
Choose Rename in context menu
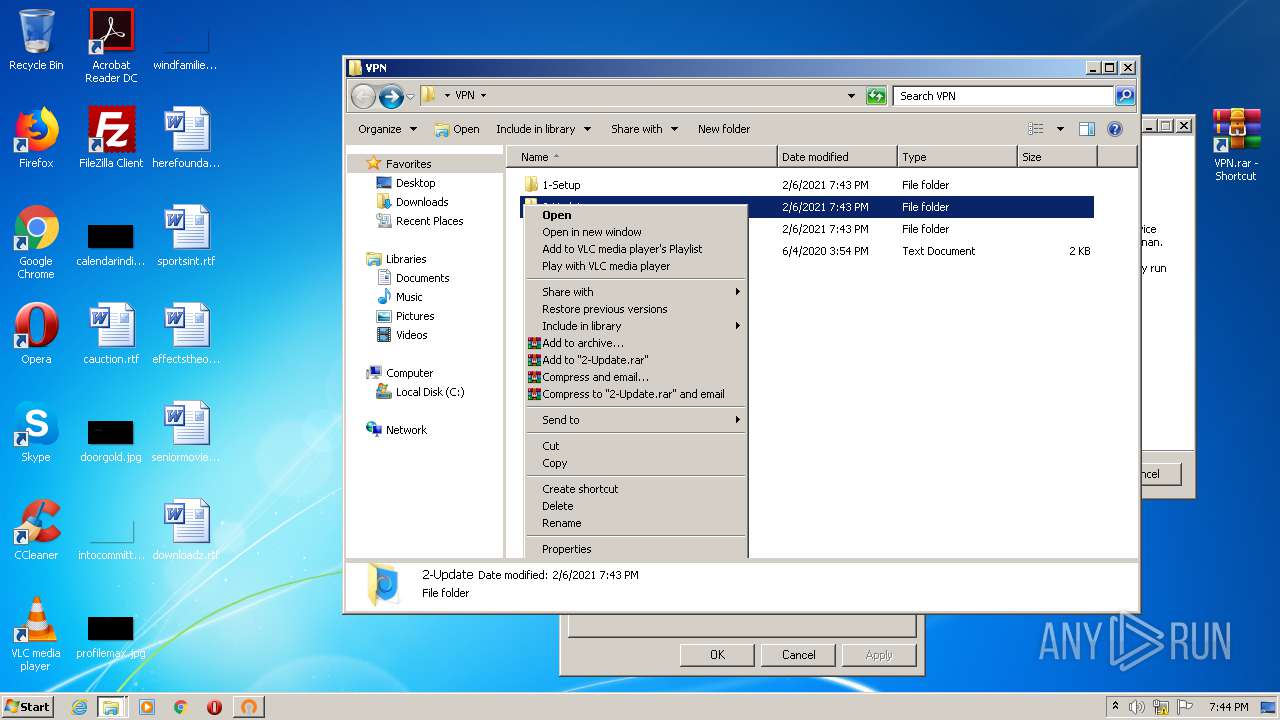click(636, 523)
